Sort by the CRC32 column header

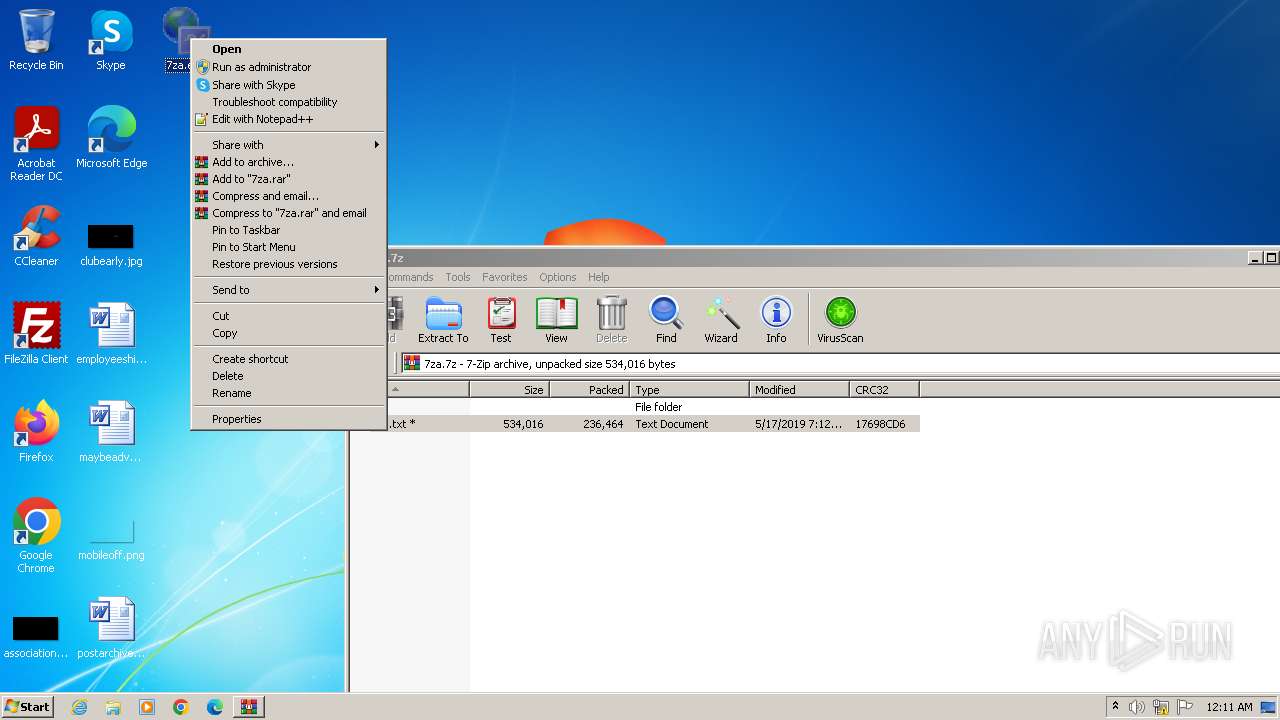pos(884,390)
